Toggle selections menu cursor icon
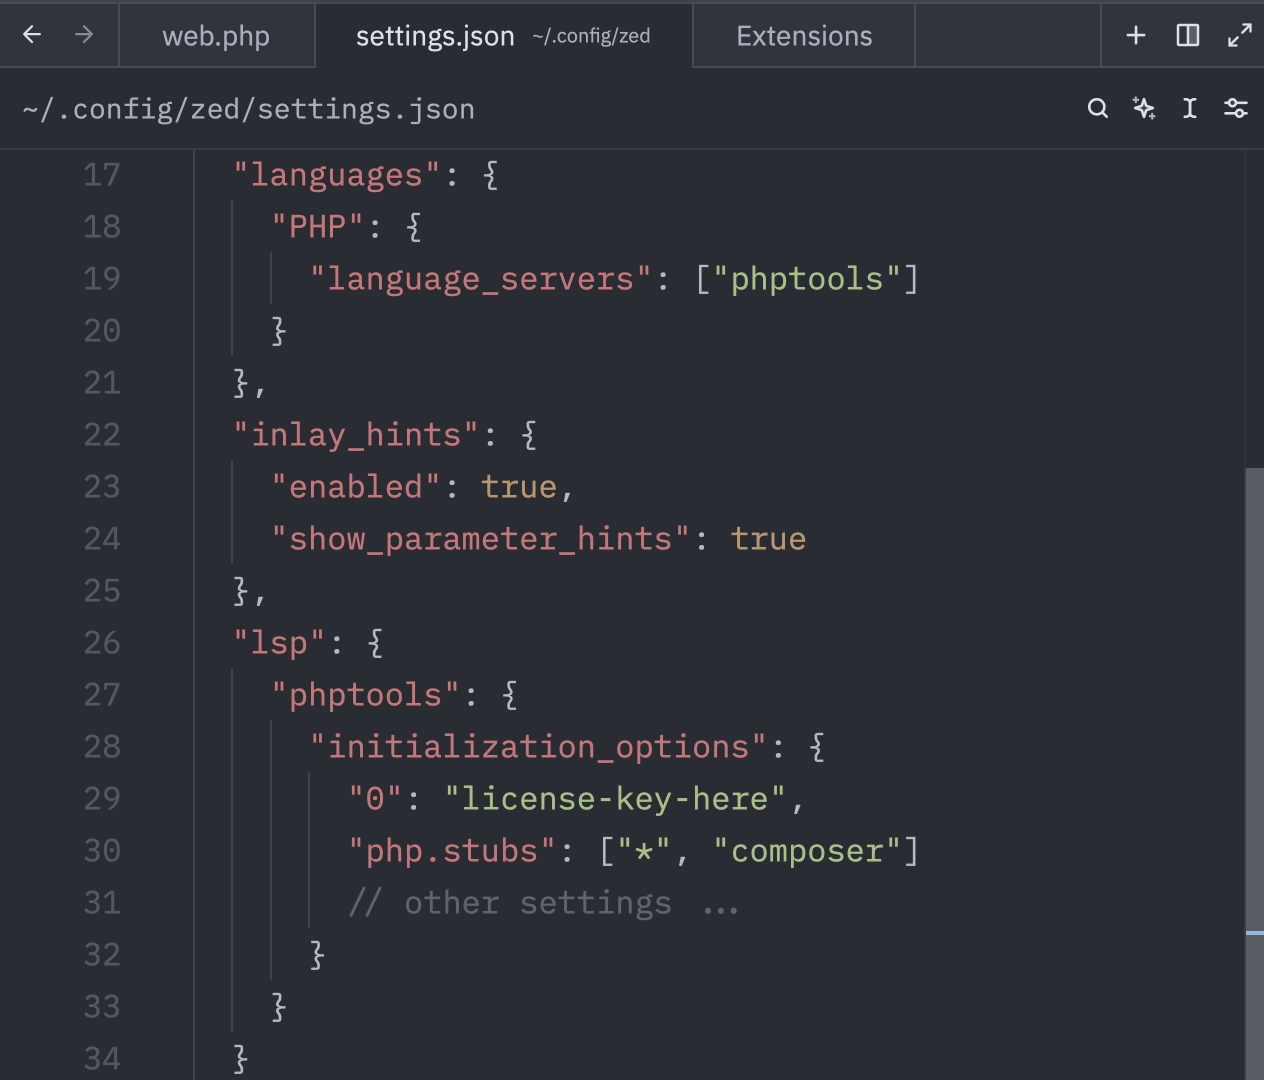This screenshot has width=1264, height=1080. (x=1190, y=108)
